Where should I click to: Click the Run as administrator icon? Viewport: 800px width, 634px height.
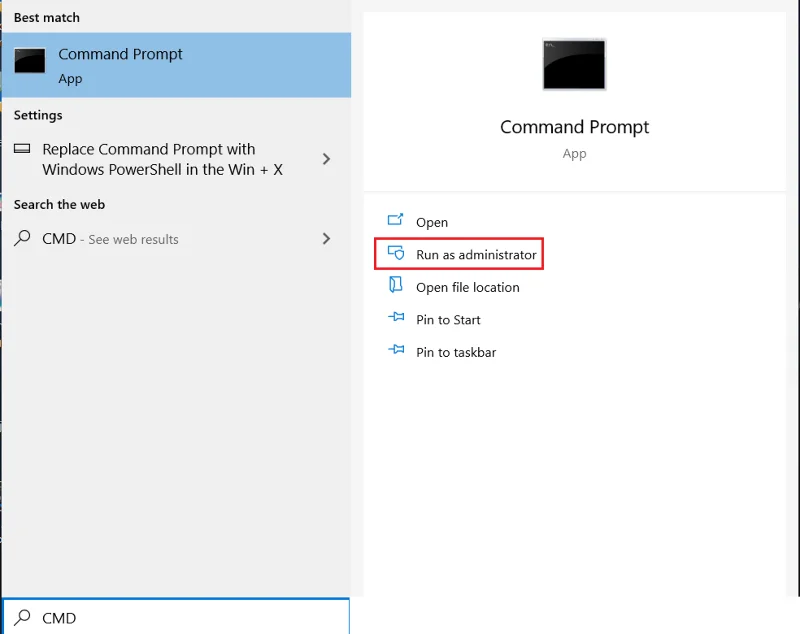click(x=394, y=254)
